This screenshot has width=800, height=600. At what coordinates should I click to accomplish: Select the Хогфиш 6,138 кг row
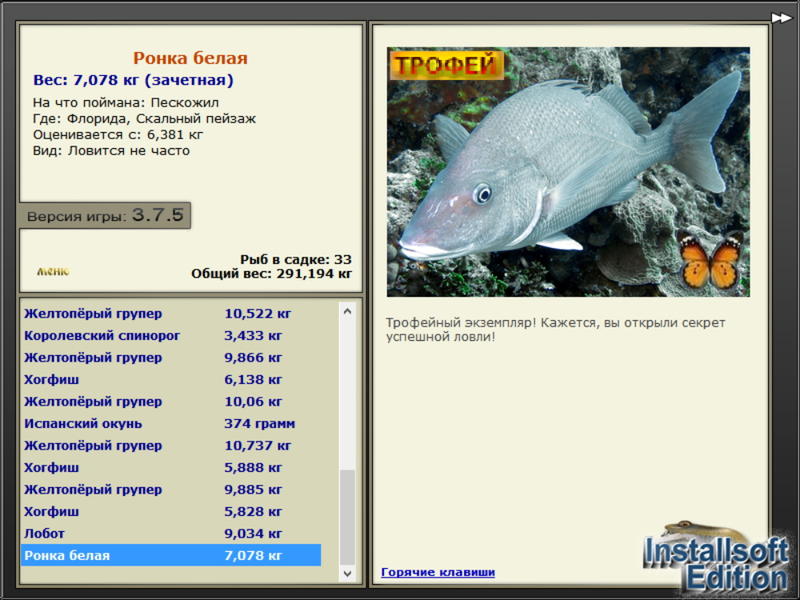(x=171, y=380)
